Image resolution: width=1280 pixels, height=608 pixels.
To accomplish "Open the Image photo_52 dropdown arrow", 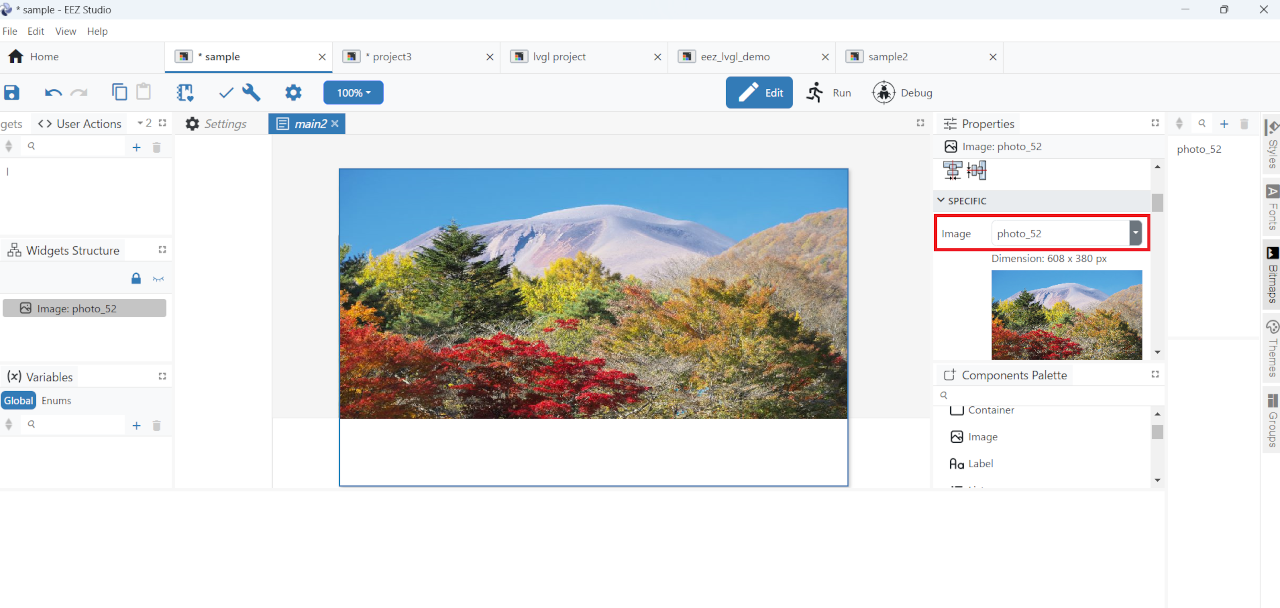I will click(x=1135, y=233).
